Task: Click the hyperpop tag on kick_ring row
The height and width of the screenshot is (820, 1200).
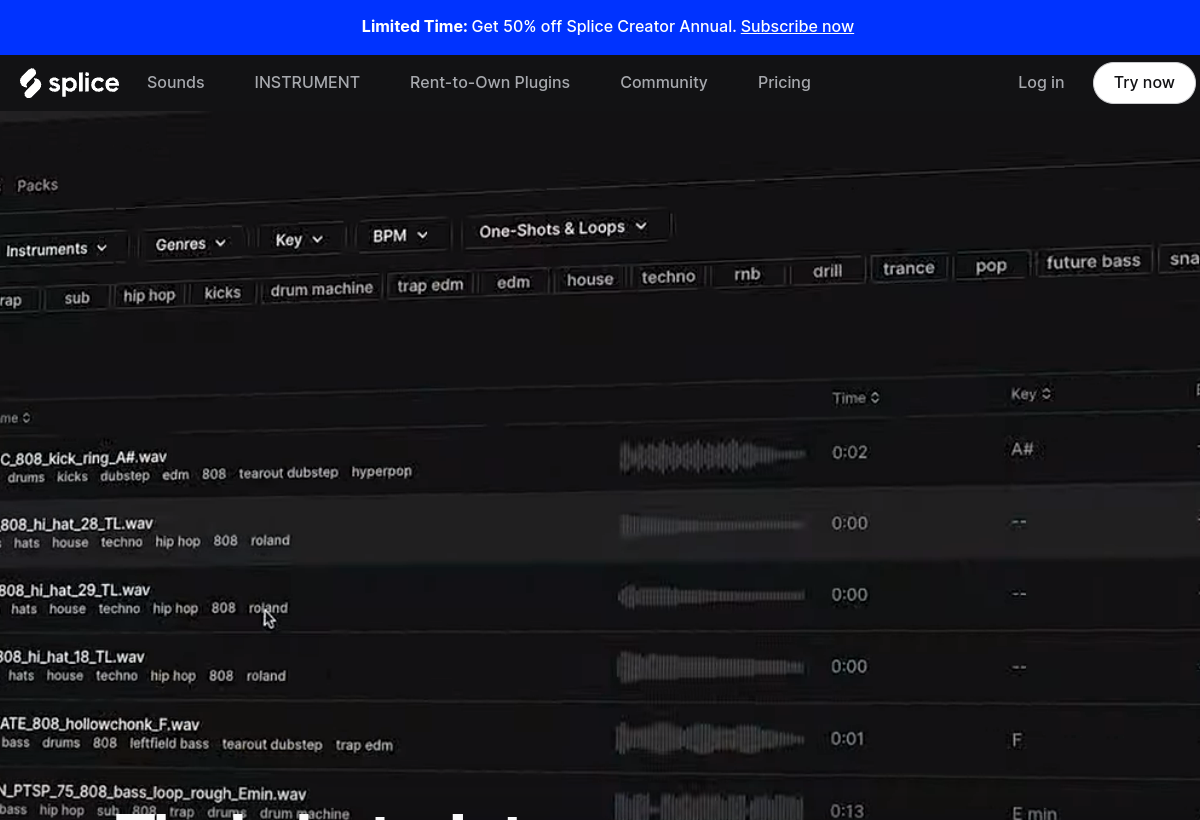Action: tap(382, 471)
